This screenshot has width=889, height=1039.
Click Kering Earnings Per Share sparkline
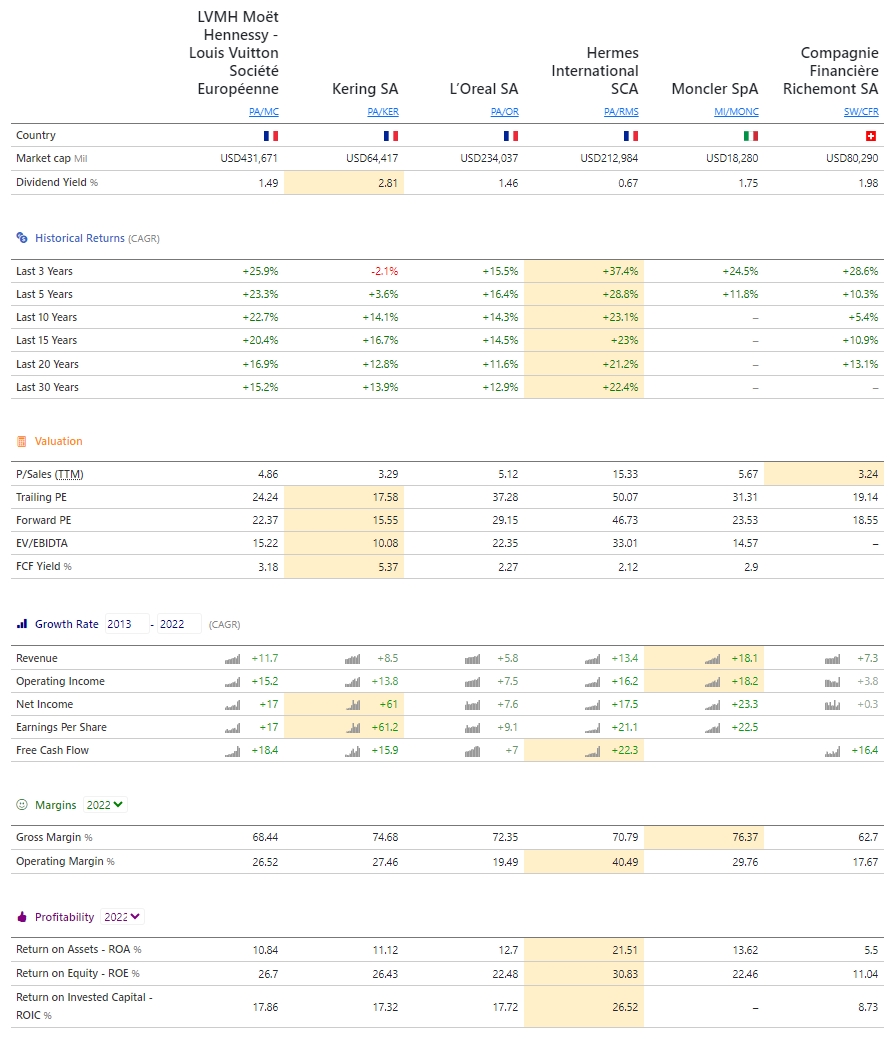tap(352, 728)
